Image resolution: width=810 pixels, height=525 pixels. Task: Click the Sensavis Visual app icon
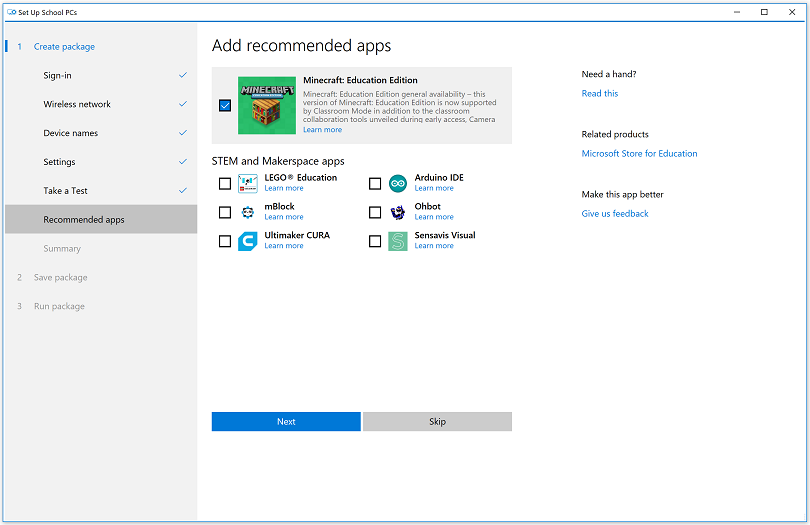pyautogui.click(x=398, y=241)
